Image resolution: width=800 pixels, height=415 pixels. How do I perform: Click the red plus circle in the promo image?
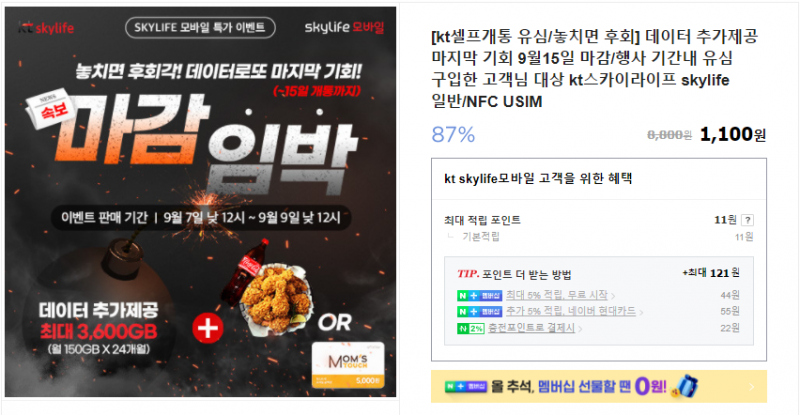click(208, 328)
